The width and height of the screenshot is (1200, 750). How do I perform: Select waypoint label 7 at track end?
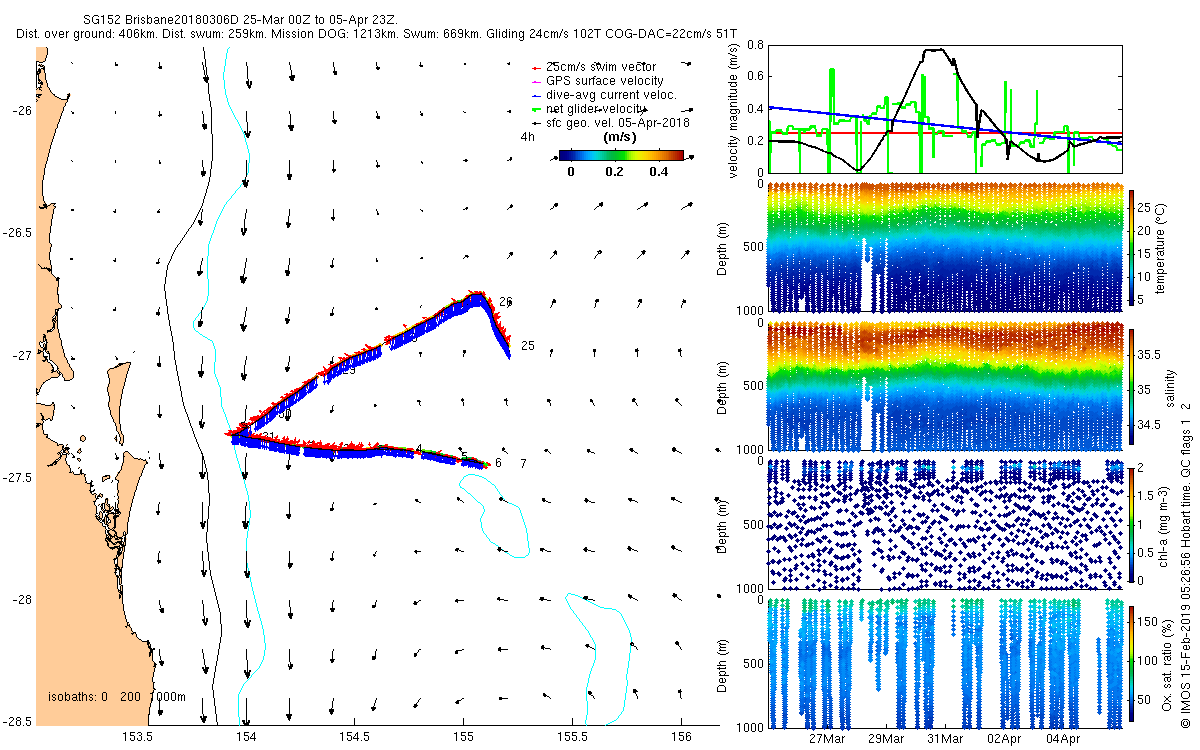tap(522, 464)
